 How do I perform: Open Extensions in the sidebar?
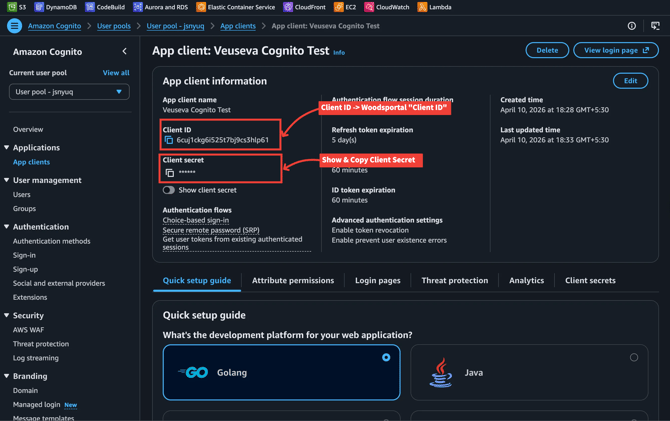[30, 297]
